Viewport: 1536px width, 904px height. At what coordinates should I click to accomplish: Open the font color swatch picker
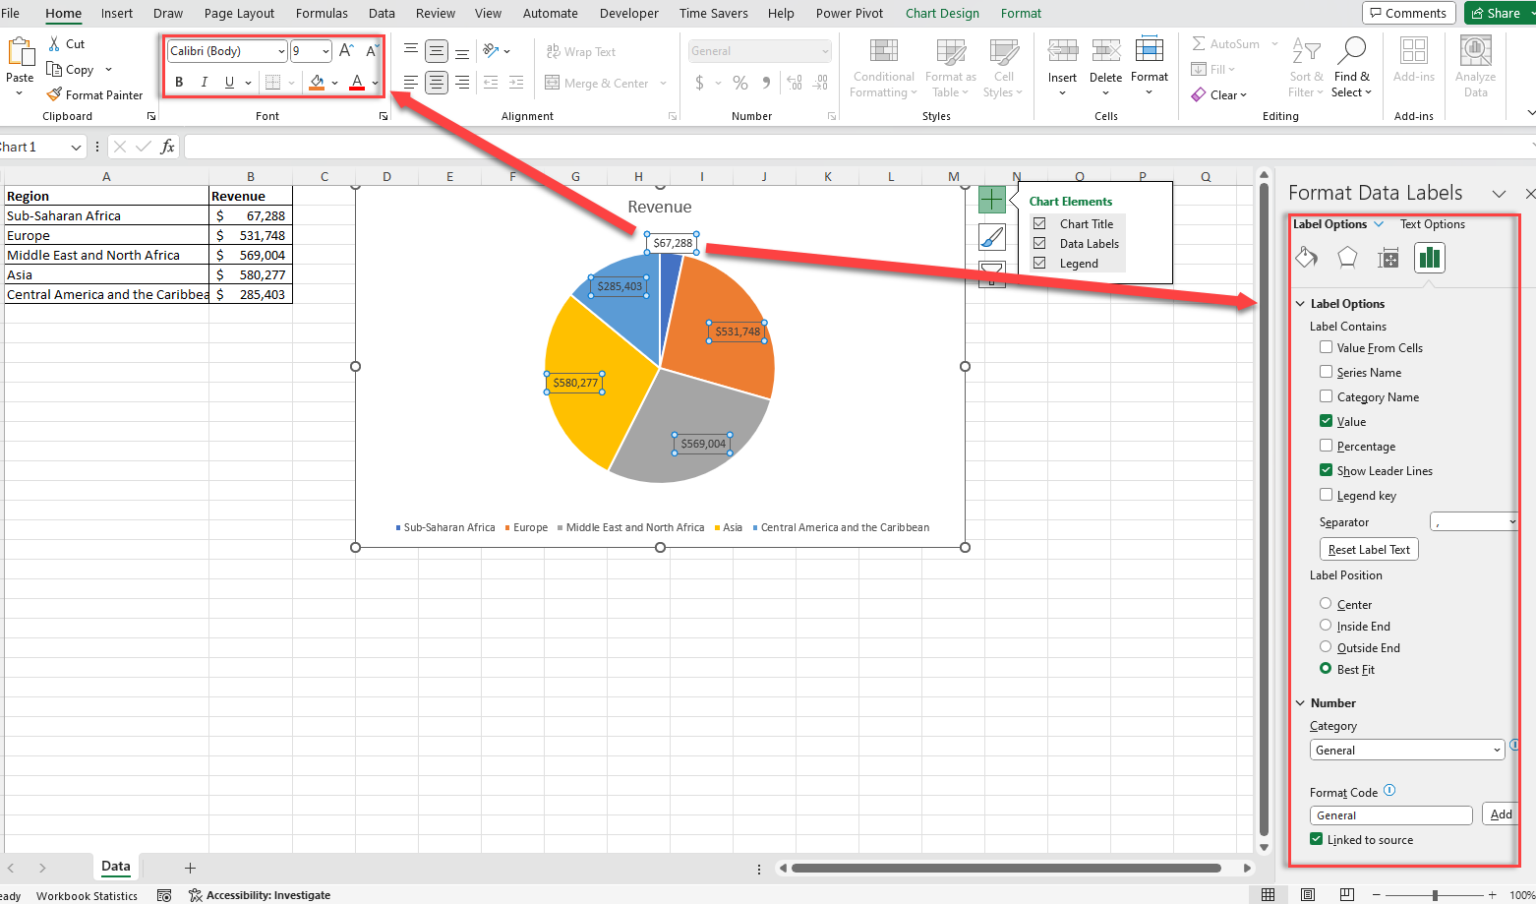pyautogui.click(x=374, y=82)
